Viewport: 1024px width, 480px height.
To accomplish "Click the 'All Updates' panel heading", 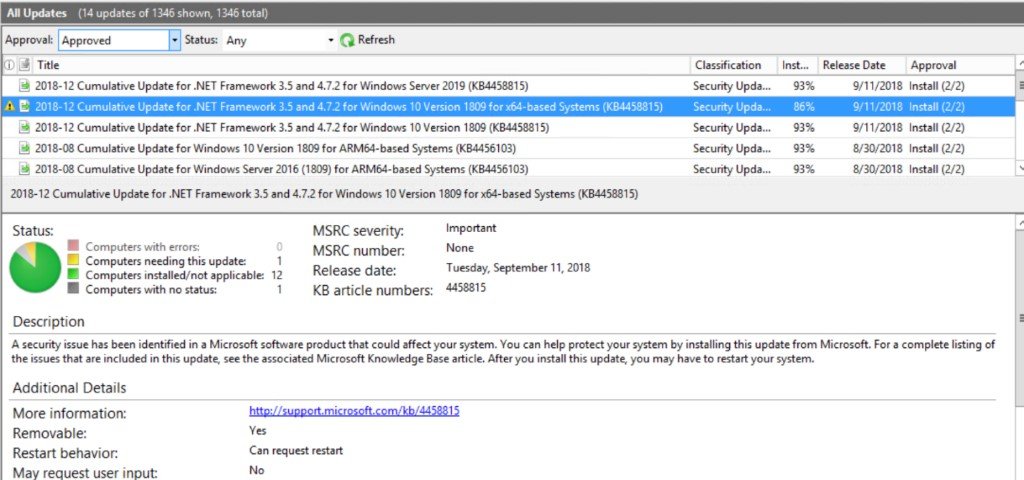I will (x=35, y=13).
